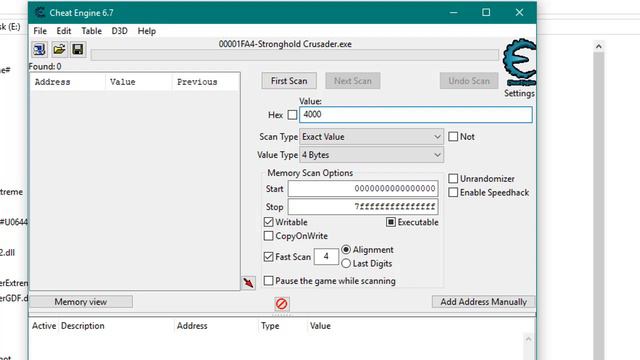Click the Address column header in address table

click(192, 326)
